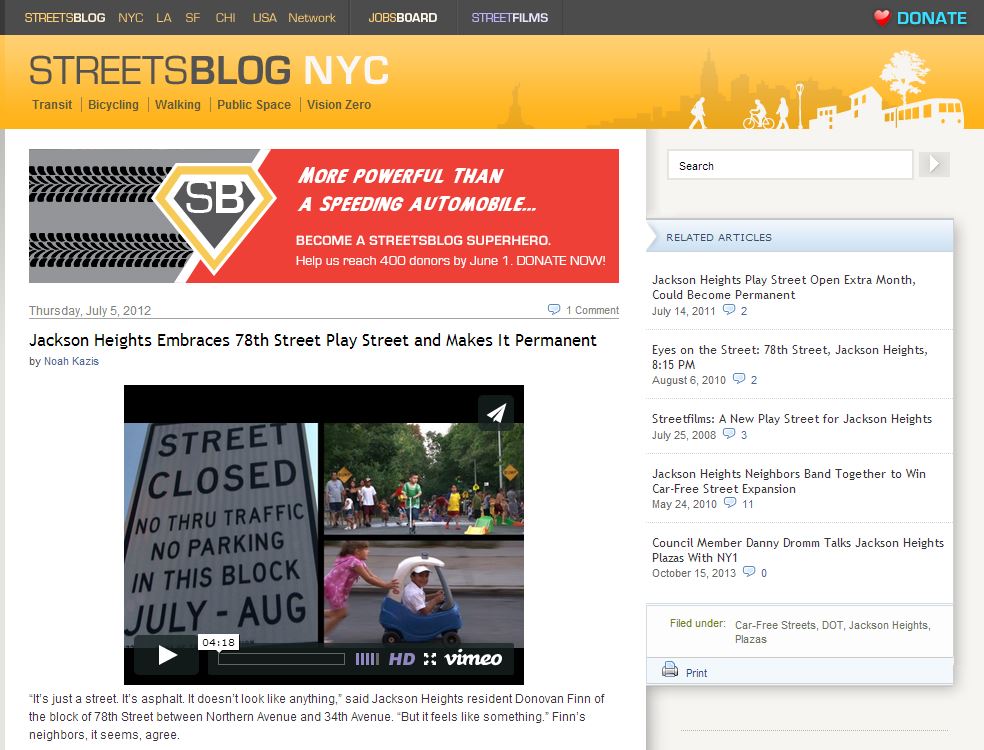
Task: Click the Streetsblog NYC header logo
Action: click(x=209, y=70)
